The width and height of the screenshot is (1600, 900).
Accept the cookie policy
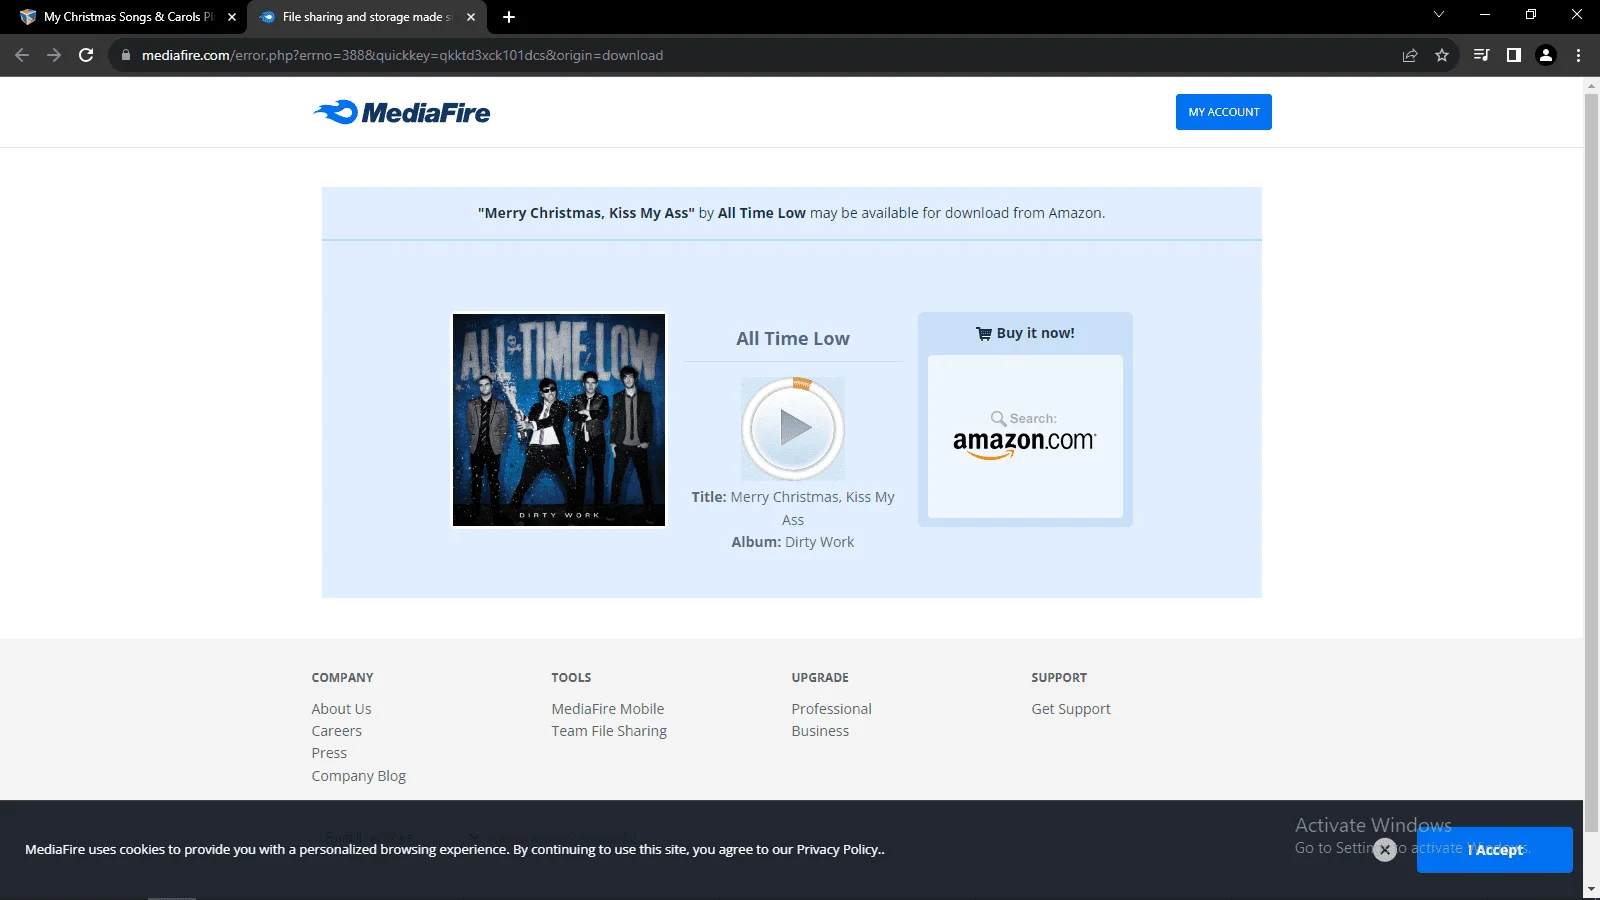coord(1494,850)
